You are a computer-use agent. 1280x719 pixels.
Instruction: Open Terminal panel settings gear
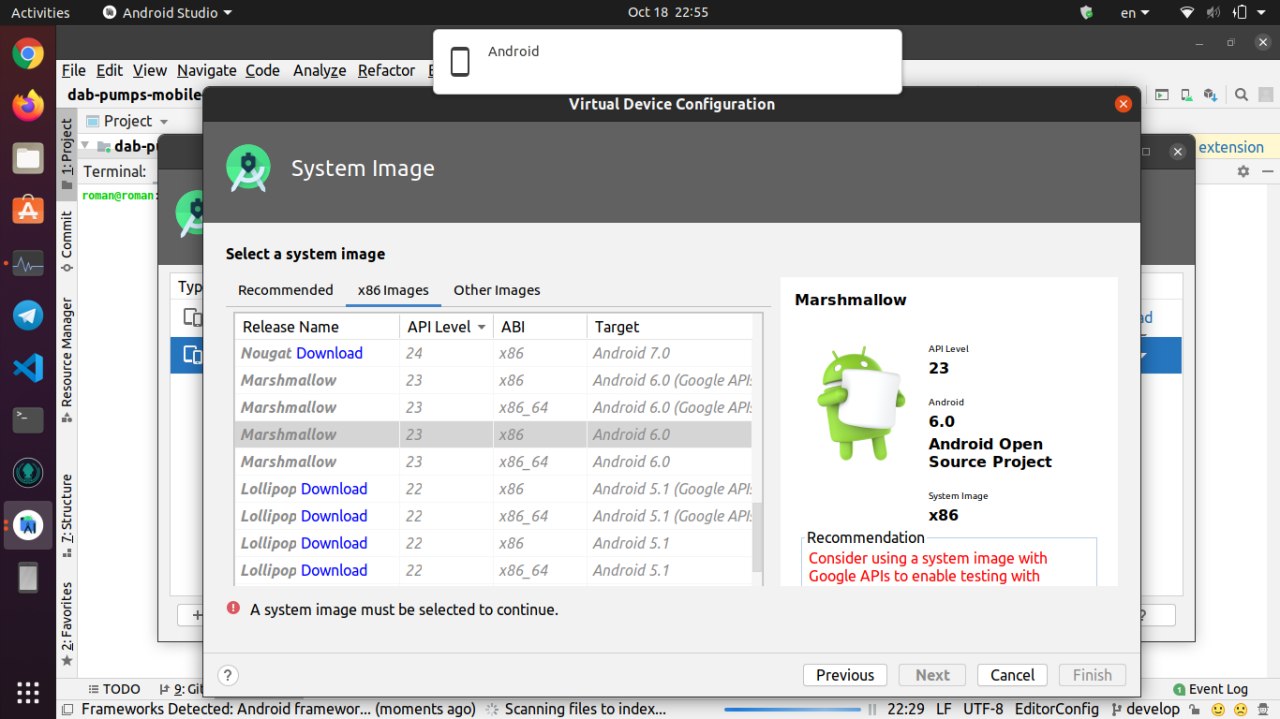(1243, 171)
